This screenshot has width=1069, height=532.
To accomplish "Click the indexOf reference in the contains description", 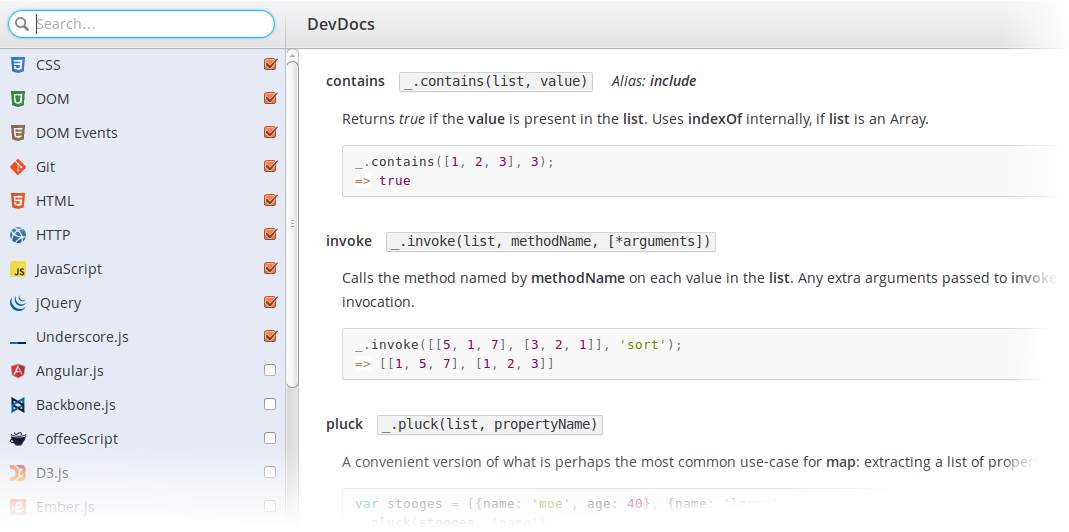I will coord(716,119).
